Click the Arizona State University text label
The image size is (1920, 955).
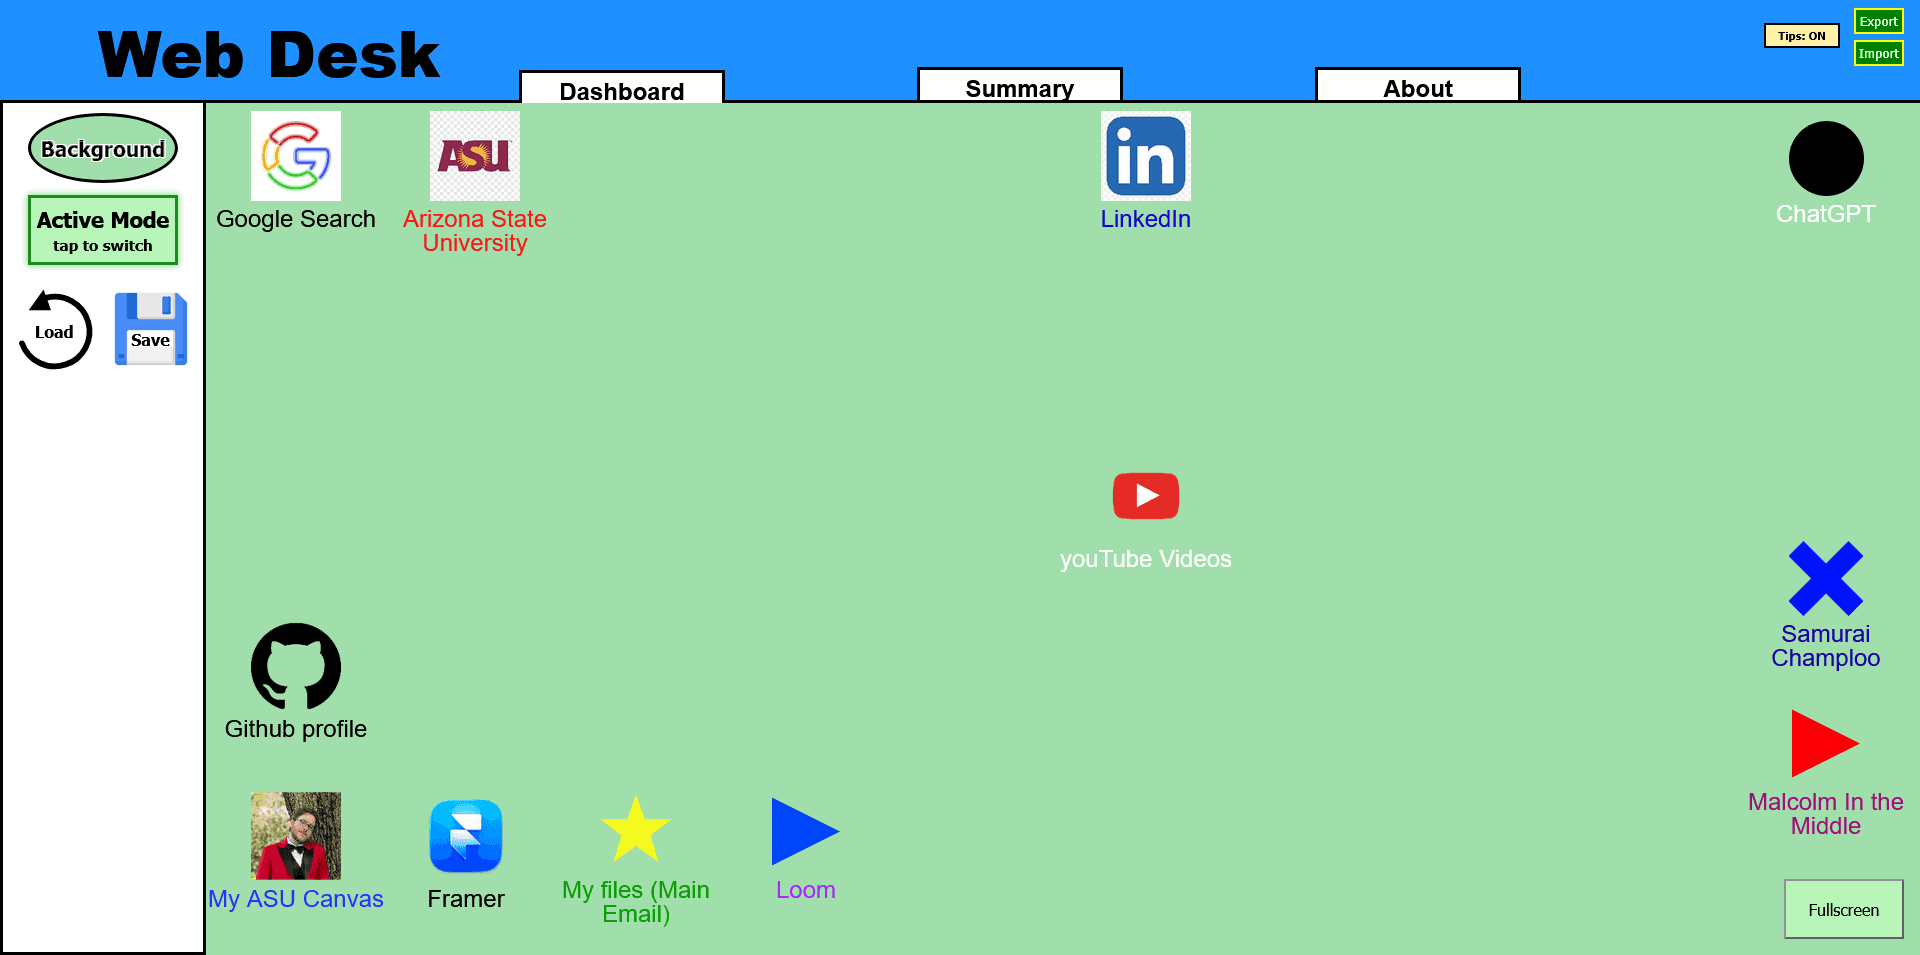point(475,231)
